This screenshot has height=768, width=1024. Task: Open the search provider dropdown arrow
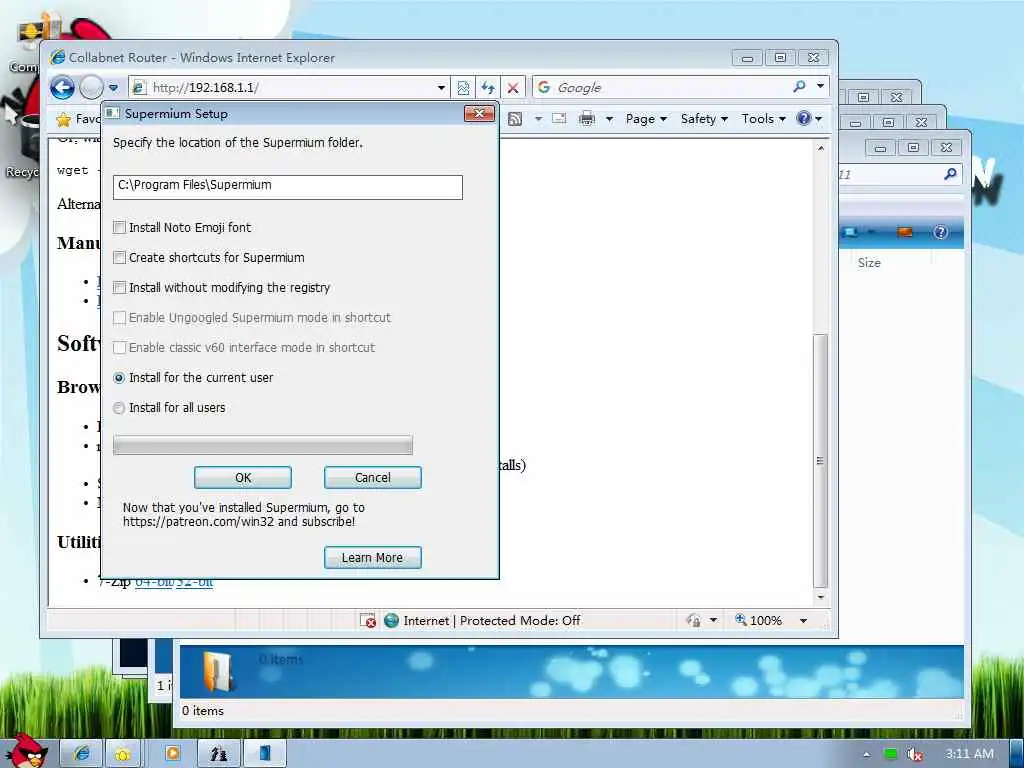pyautogui.click(x=820, y=86)
